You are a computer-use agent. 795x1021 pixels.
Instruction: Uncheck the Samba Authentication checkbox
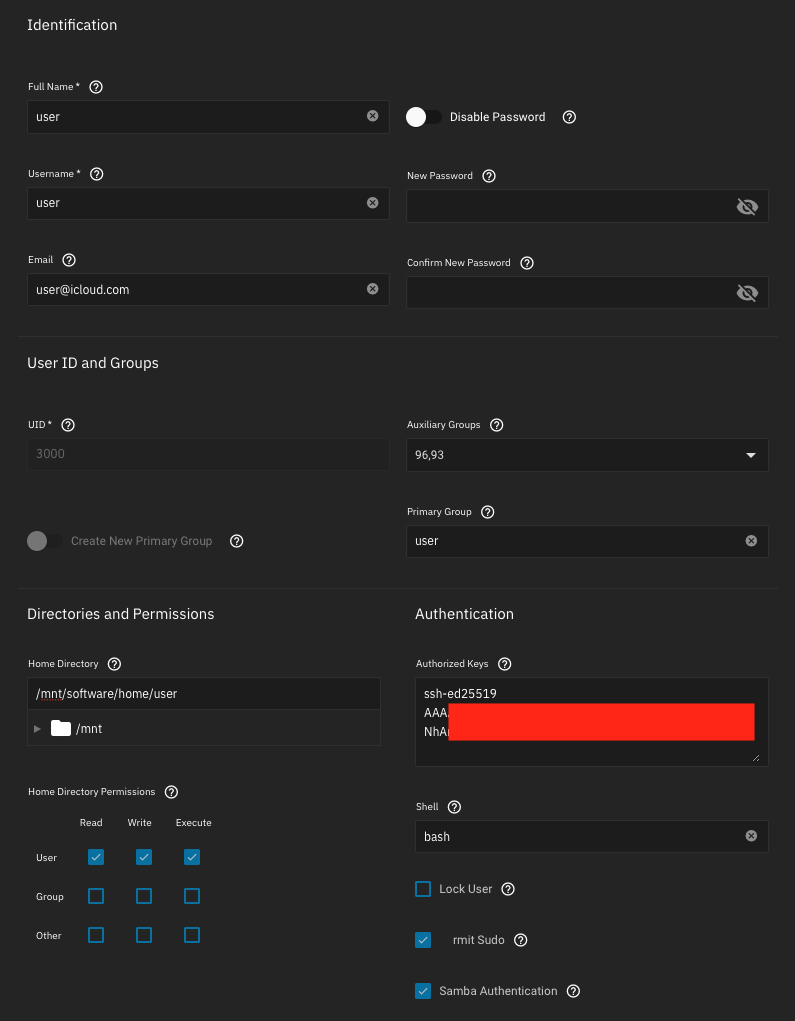click(x=423, y=991)
